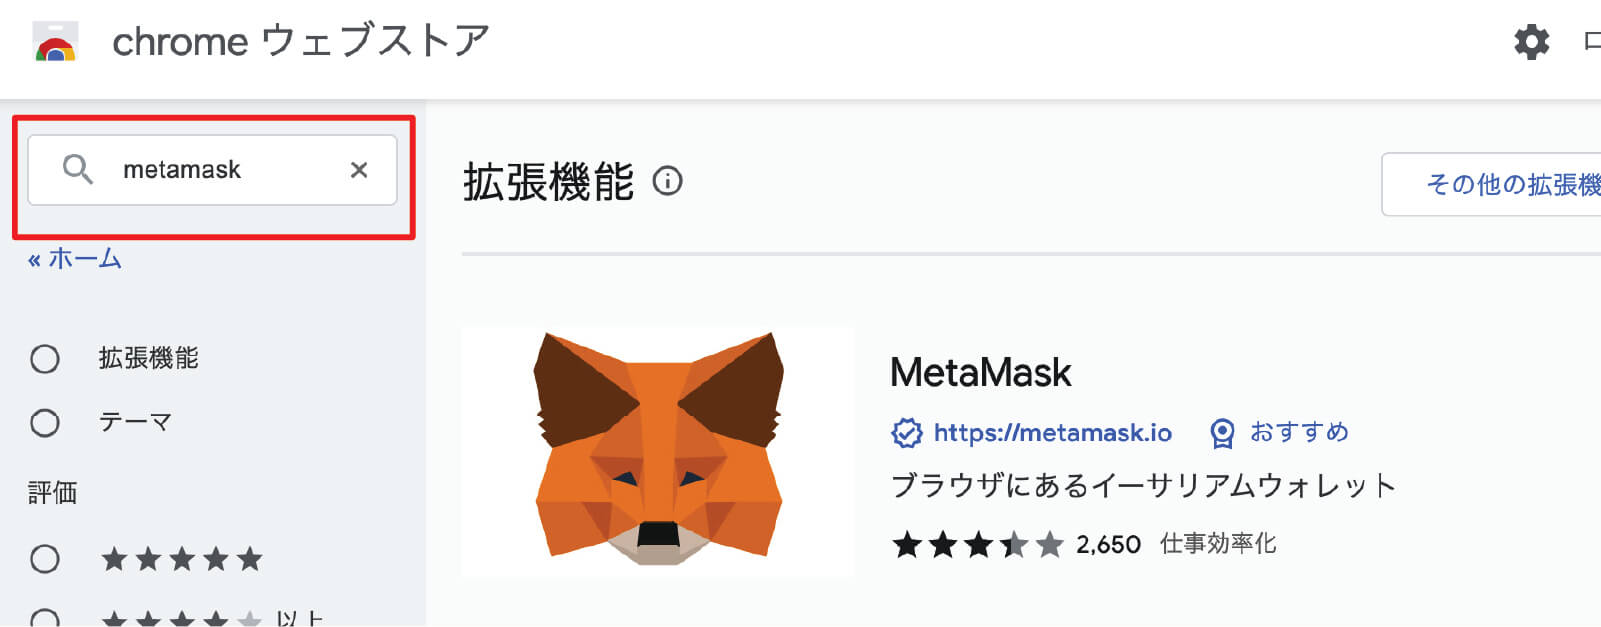Image resolution: width=1601 pixels, height=627 pixels.
Task: Open the settings gear icon
Action: pyautogui.click(x=1531, y=42)
